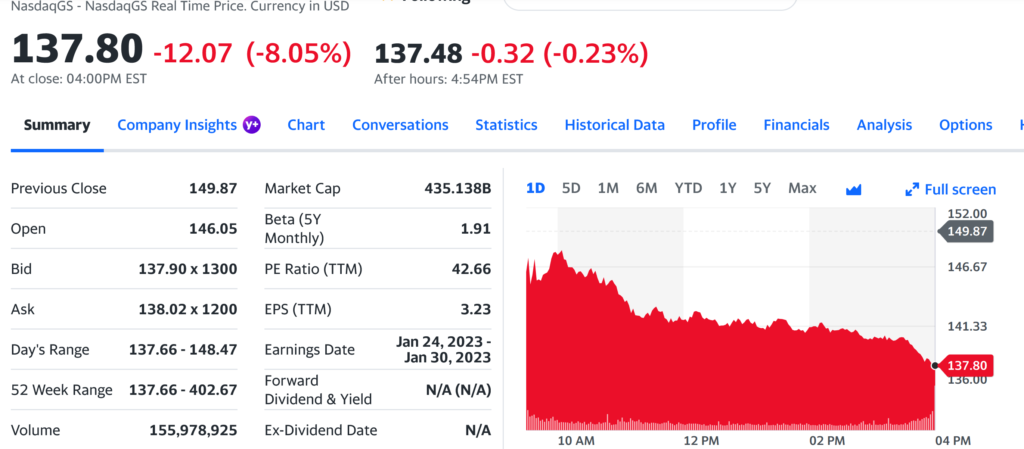This screenshot has width=1024, height=449.
Task: Switch to the Profile tab
Action: (x=714, y=125)
